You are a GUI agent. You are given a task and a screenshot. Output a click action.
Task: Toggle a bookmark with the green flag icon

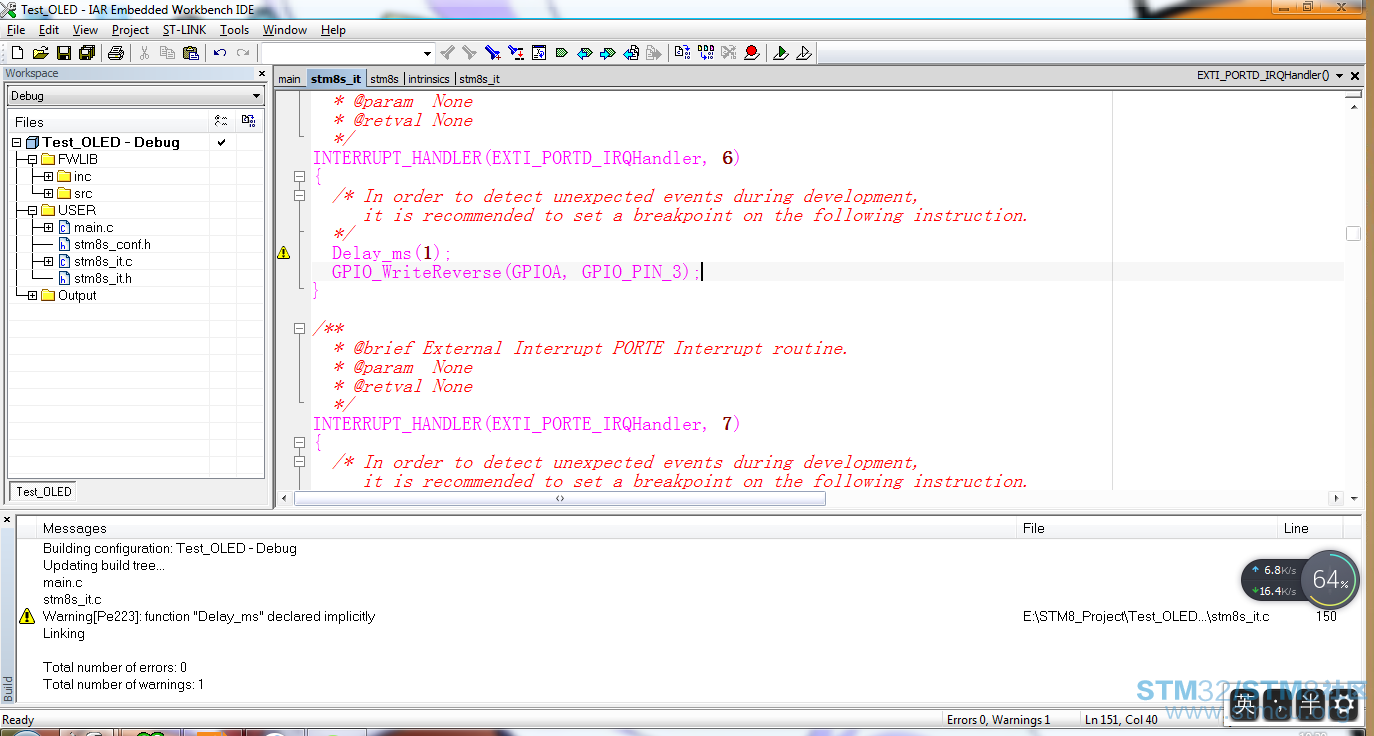[562, 53]
